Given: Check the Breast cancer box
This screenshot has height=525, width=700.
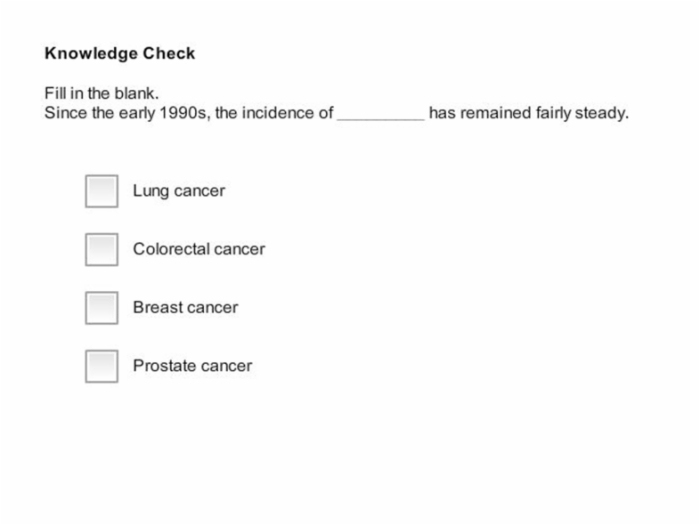Looking at the screenshot, I should [x=102, y=308].
